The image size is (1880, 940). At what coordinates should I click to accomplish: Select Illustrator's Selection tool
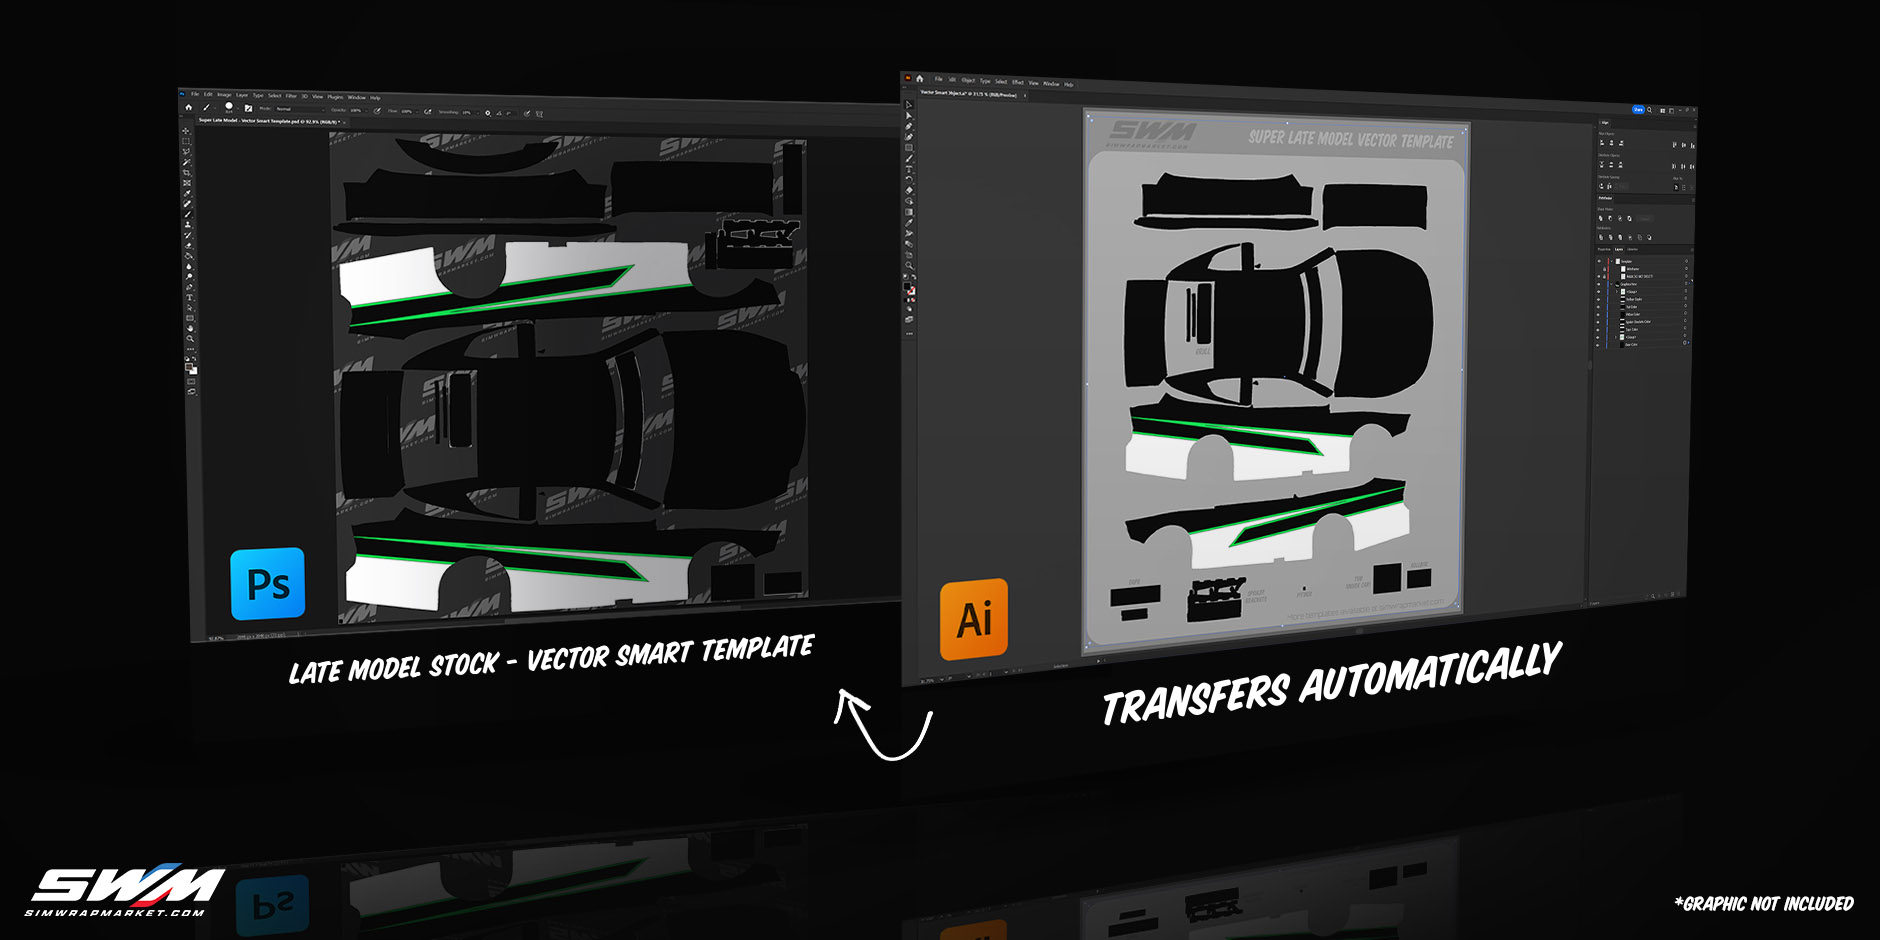point(908,104)
